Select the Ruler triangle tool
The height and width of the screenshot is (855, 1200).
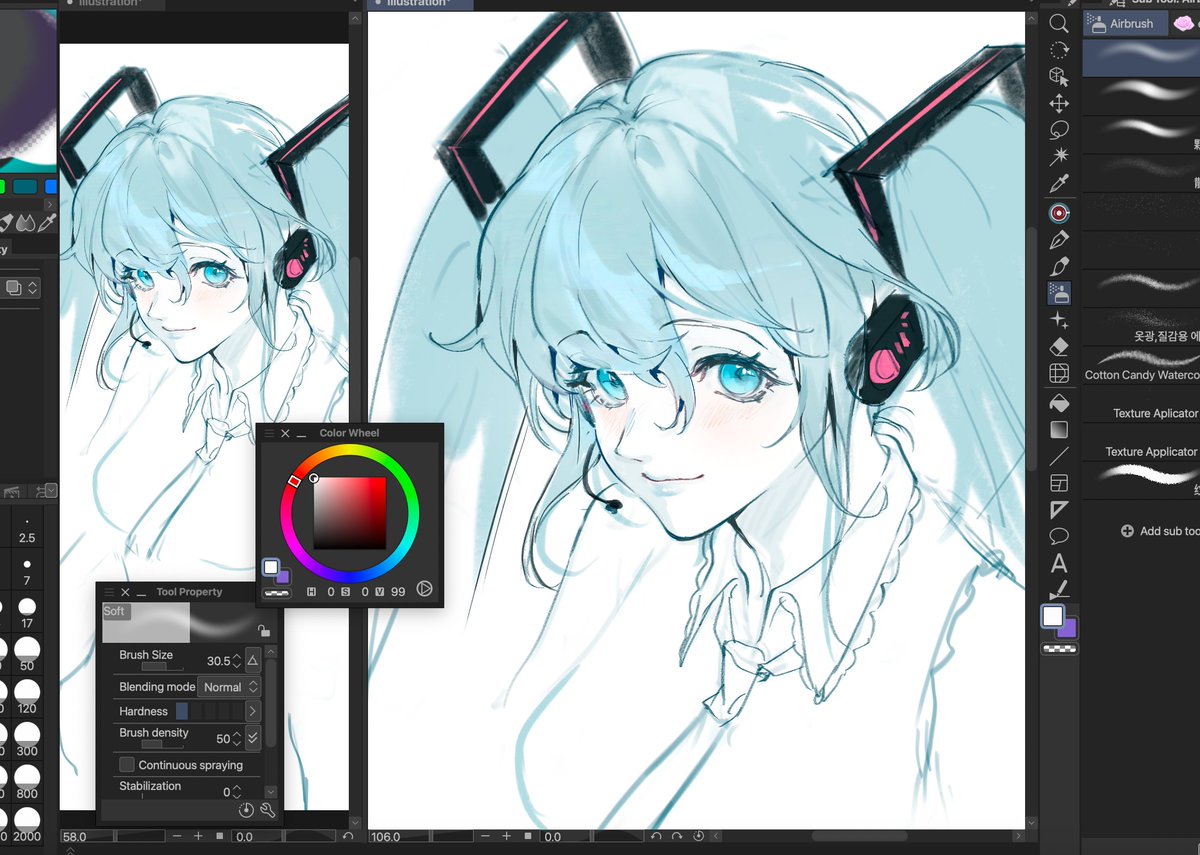1059,510
